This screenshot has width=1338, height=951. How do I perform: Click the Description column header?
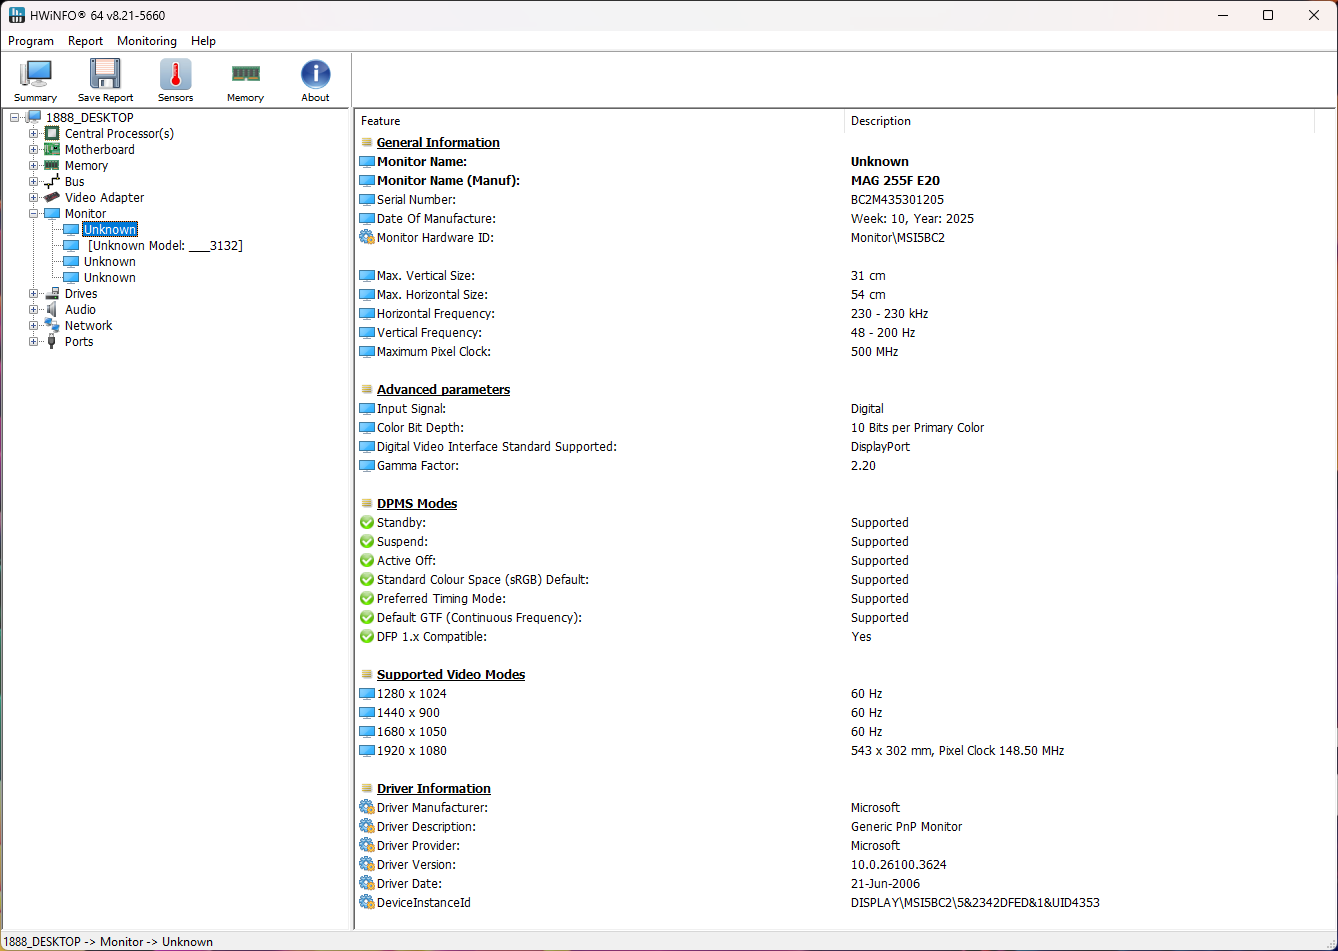click(1079, 121)
